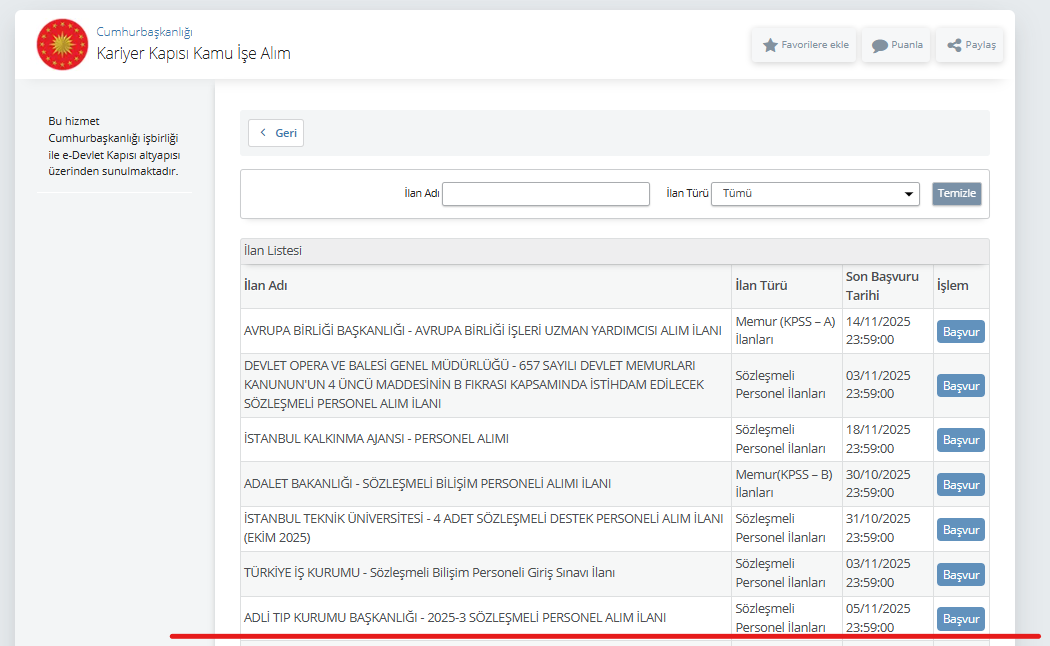Click the Cumhurbaşkanlığı text in header

(x=144, y=32)
